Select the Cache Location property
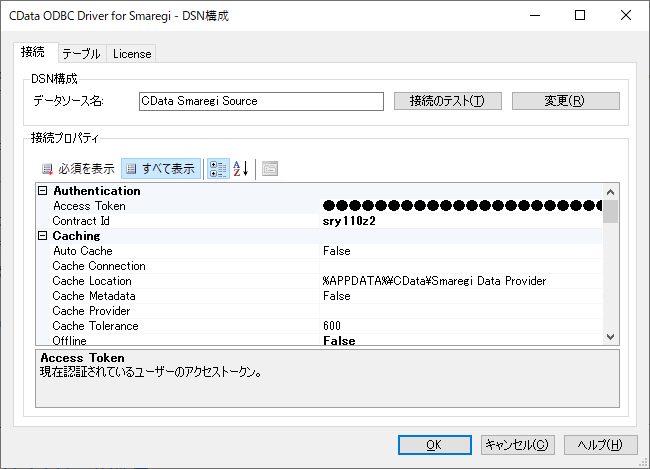Screen dimensions: 650x469 92,281
